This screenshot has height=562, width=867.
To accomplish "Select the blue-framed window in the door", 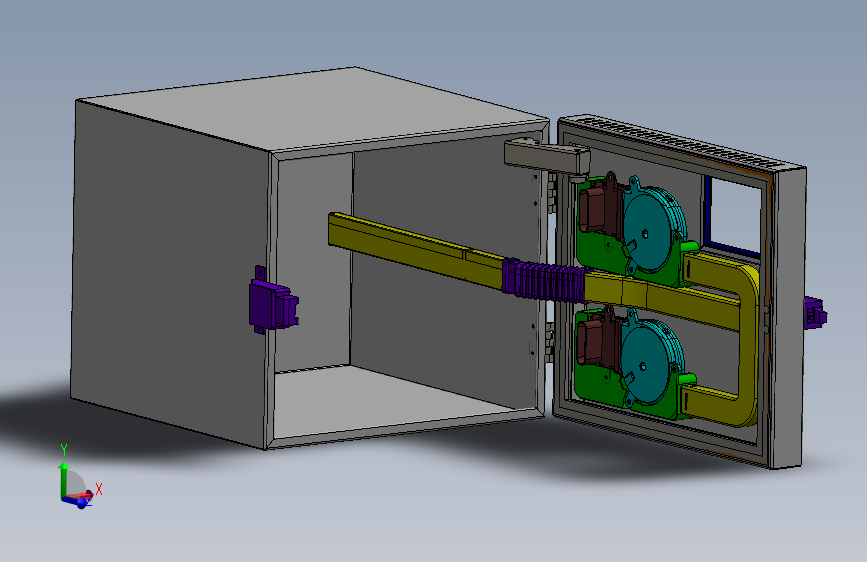I will 734,216.
